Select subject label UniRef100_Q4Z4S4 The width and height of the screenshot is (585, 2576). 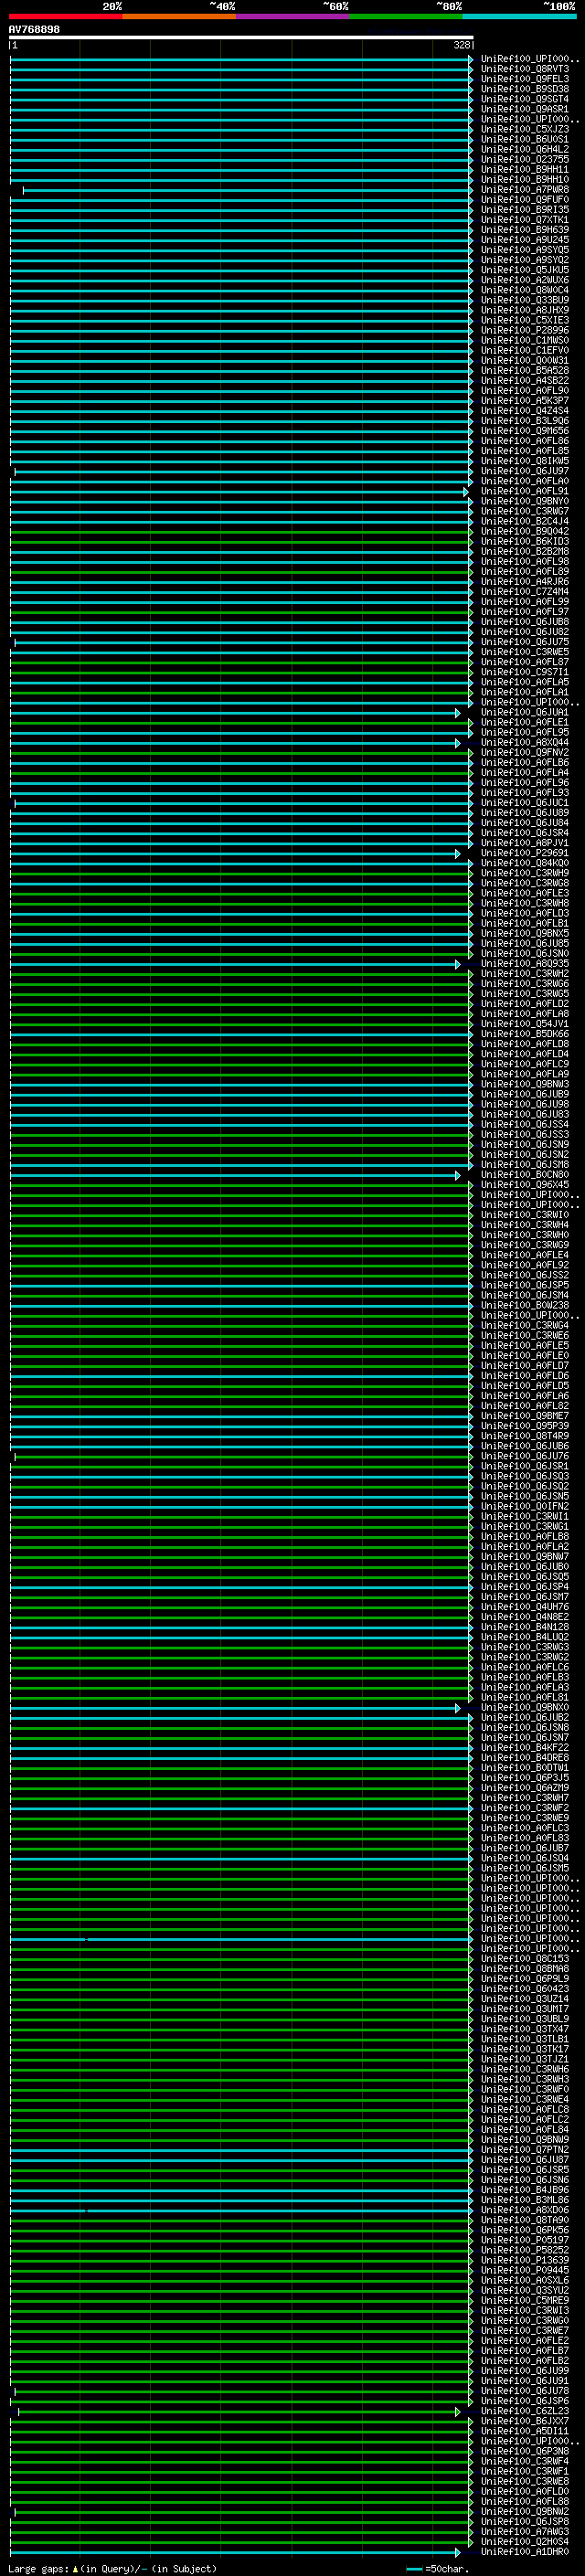pos(525,410)
